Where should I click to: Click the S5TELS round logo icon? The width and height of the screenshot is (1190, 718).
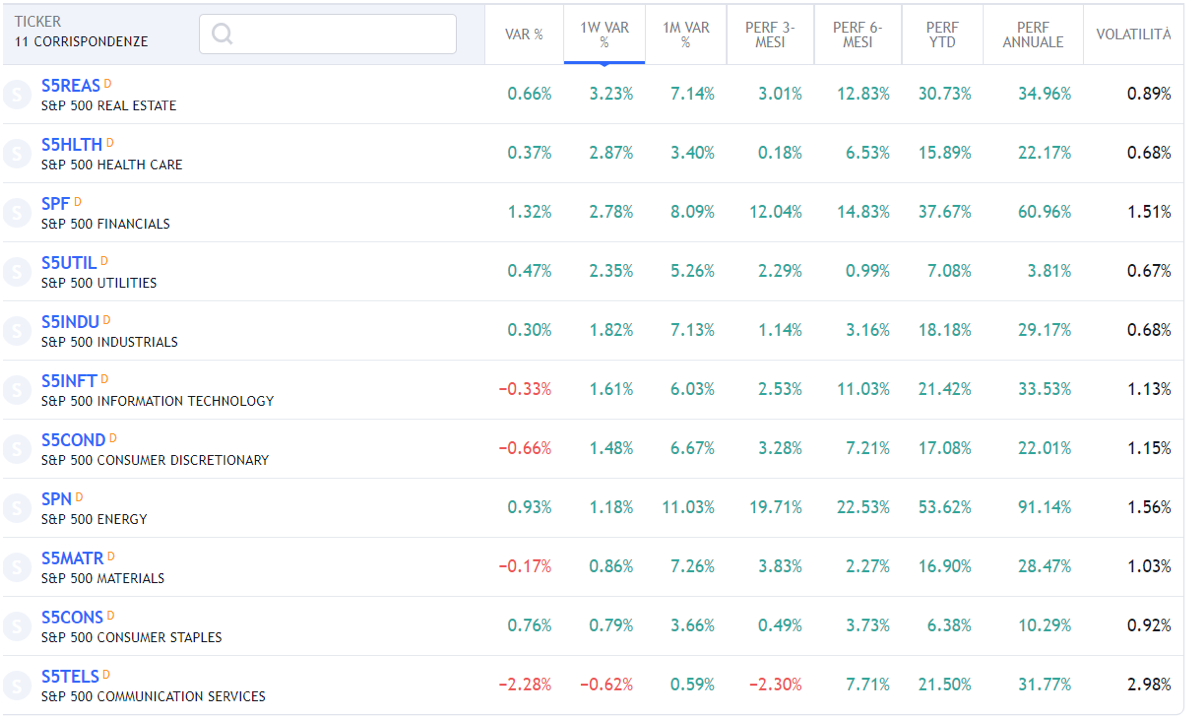click(17, 685)
